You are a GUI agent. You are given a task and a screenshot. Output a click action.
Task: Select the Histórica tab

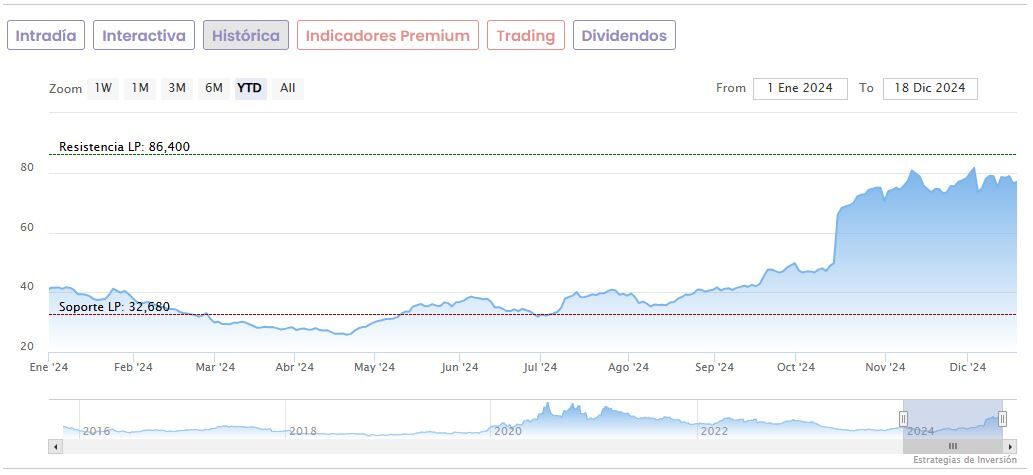(x=246, y=36)
